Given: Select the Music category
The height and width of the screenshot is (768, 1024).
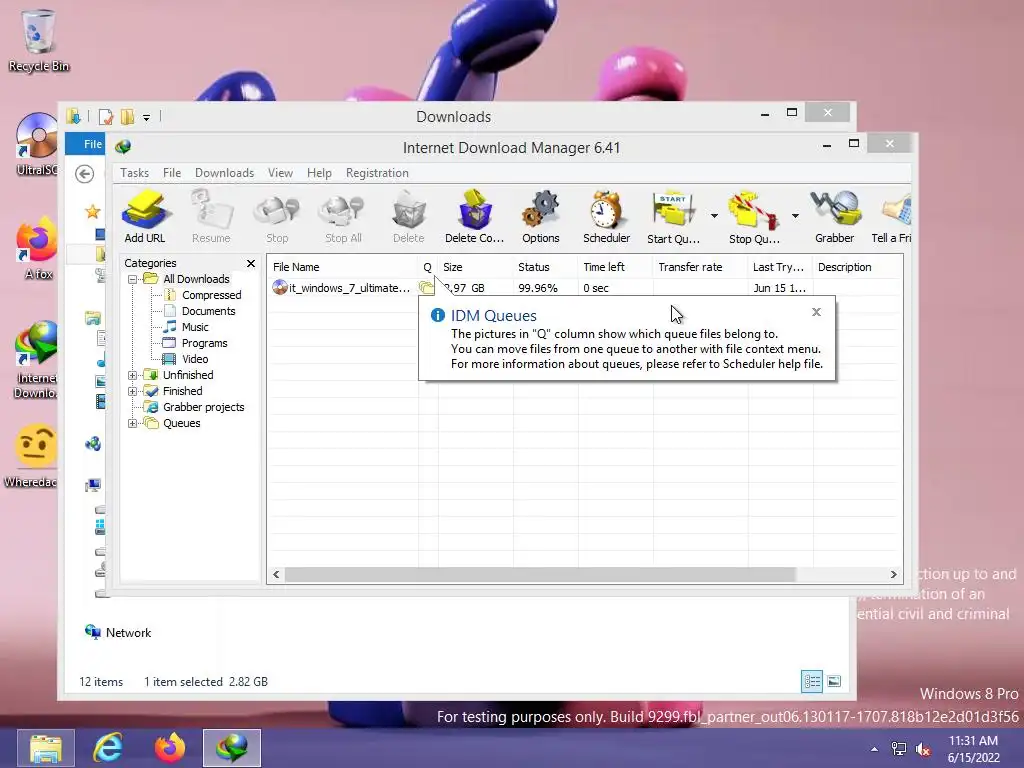Looking at the screenshot, I should [x=195, y=327].
